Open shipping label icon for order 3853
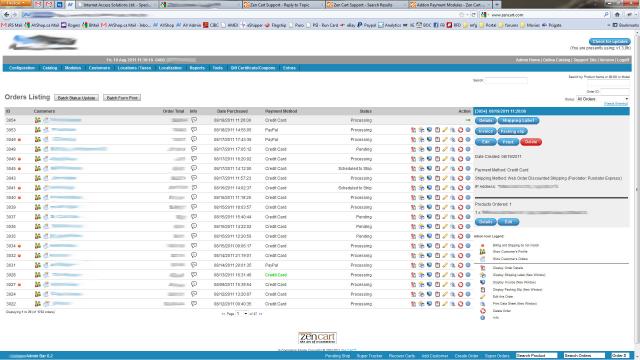Viewport: 640px width, 360px height. 421,130
